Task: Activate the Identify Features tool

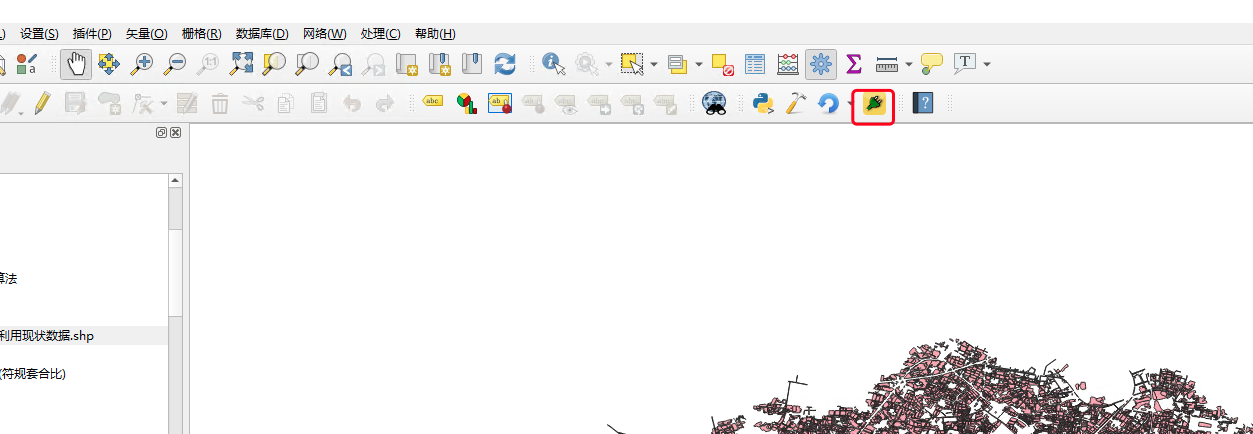Action: [x=553, y=64]
